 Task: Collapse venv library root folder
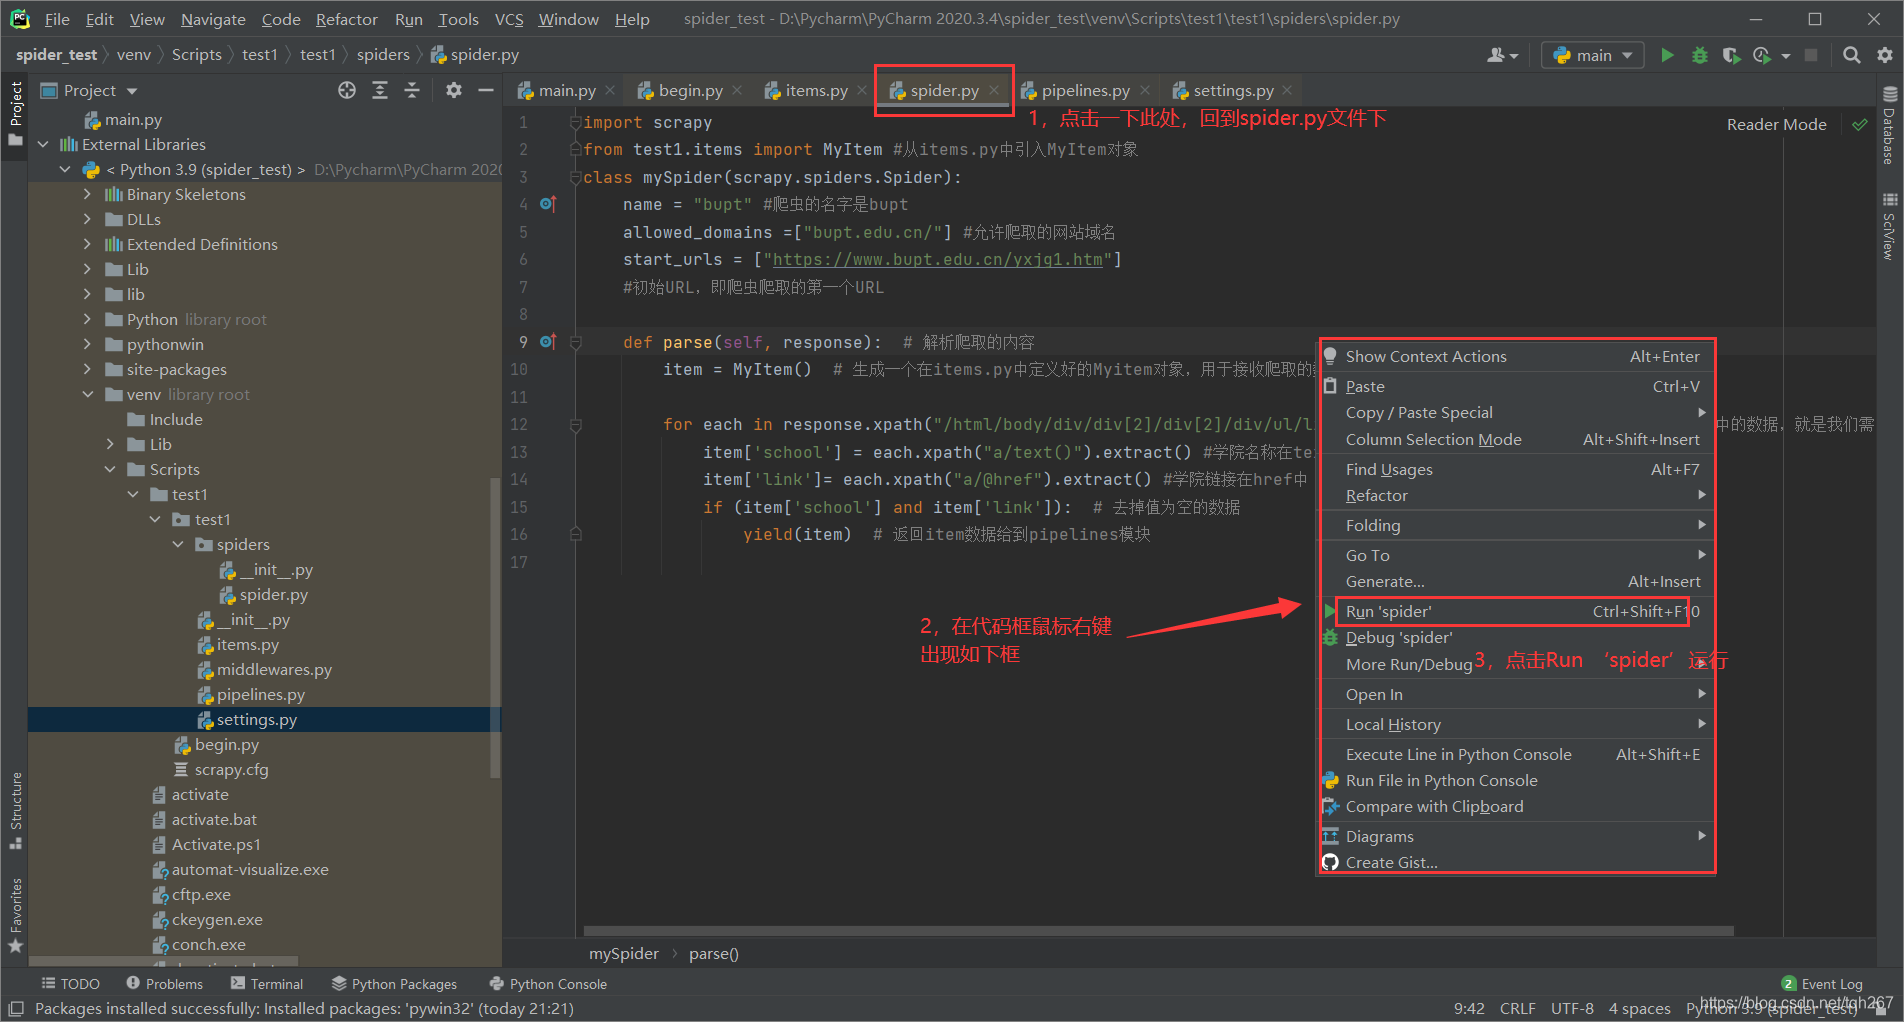coord(88,395)
